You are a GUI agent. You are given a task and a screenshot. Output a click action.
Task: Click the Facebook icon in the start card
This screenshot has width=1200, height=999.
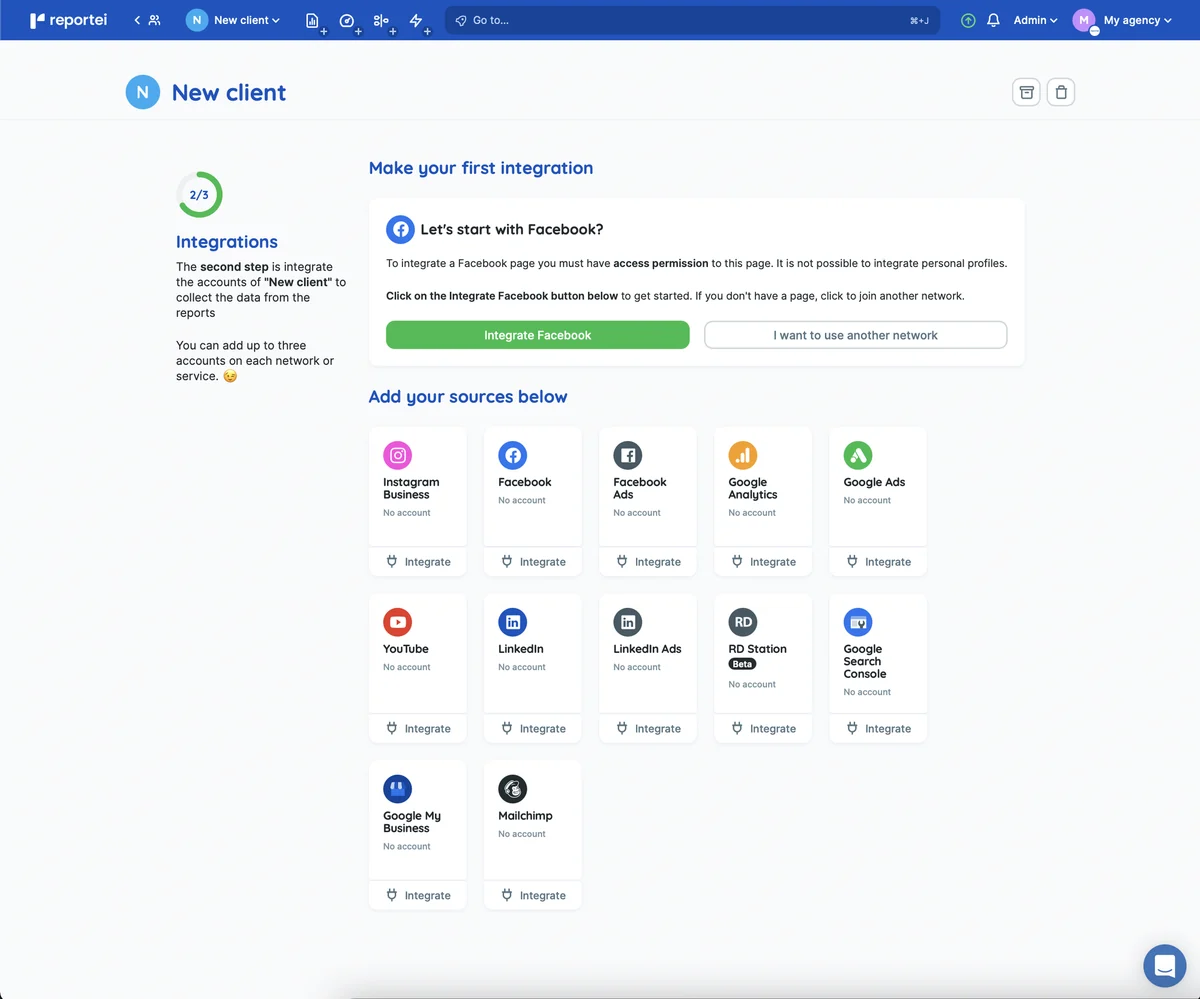click(400, 229)
